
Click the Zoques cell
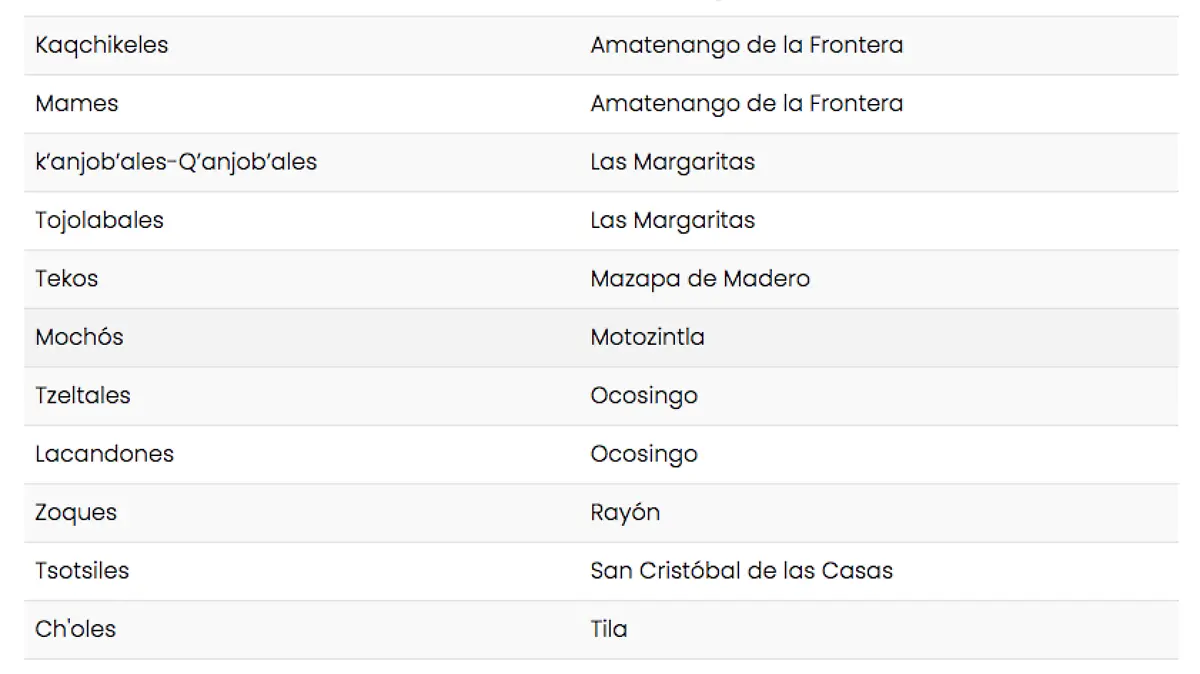76,512
